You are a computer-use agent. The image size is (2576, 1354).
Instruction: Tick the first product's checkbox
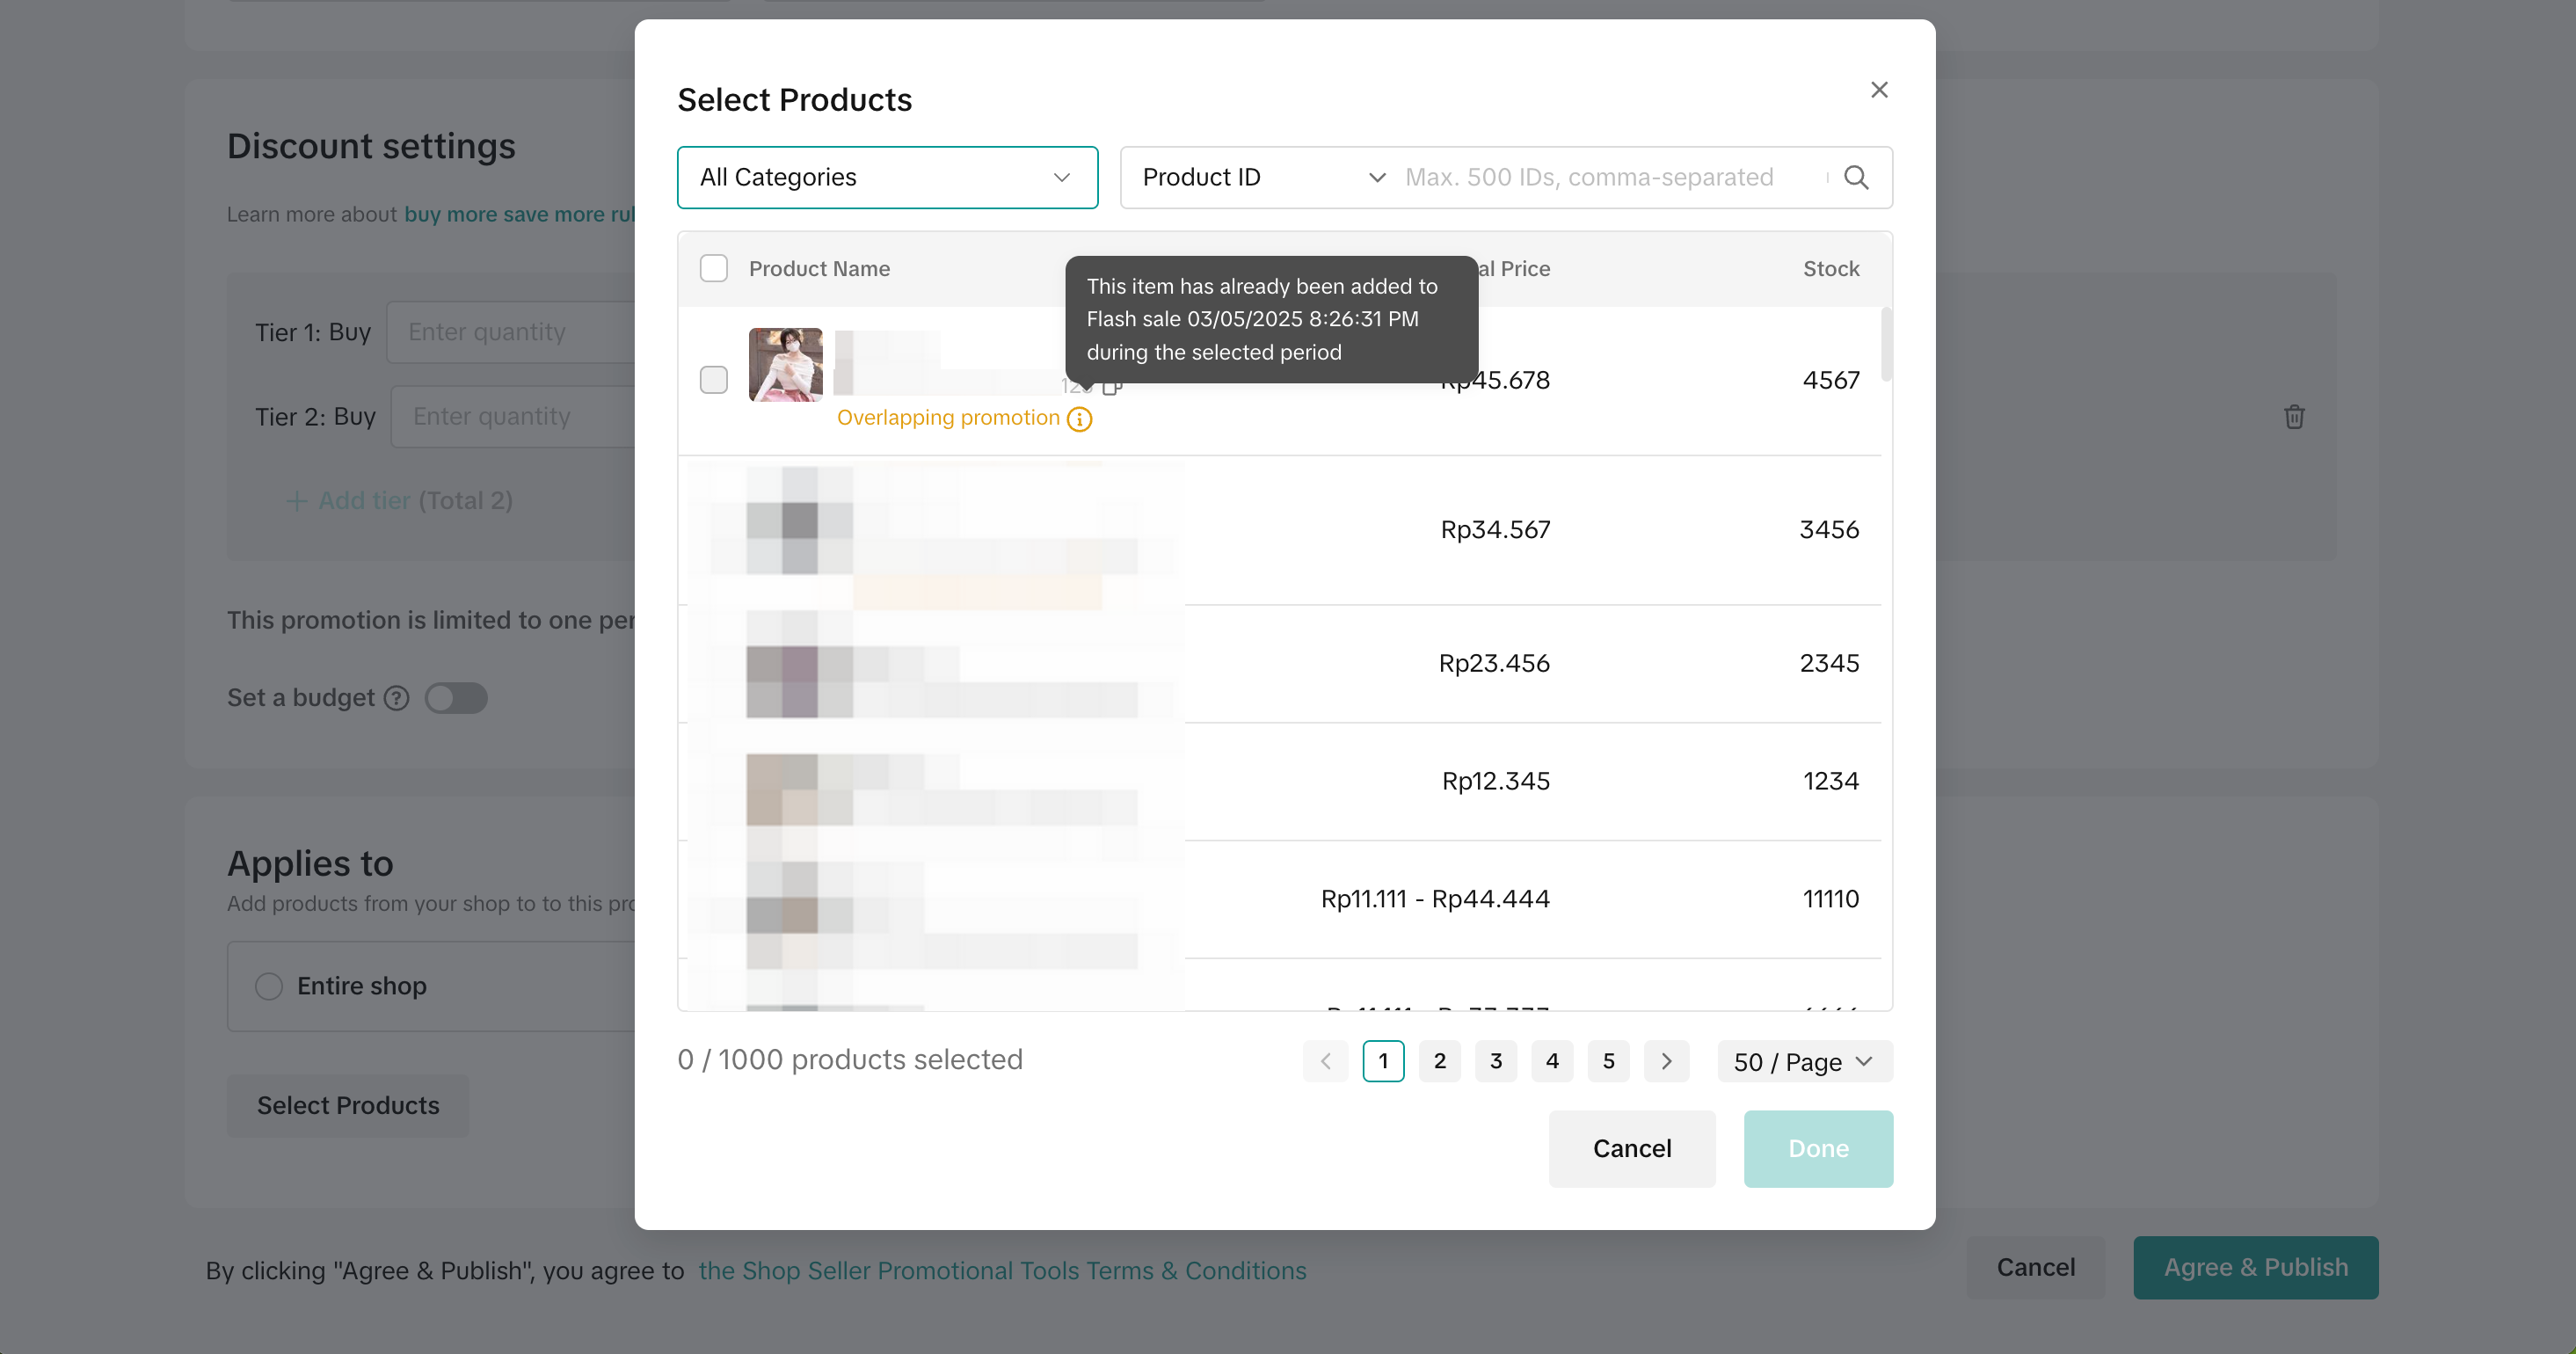(x=713, y=380)
